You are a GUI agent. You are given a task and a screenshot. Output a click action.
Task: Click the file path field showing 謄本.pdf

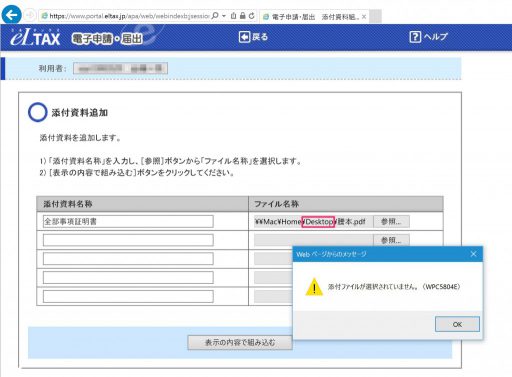coord(313,221)
